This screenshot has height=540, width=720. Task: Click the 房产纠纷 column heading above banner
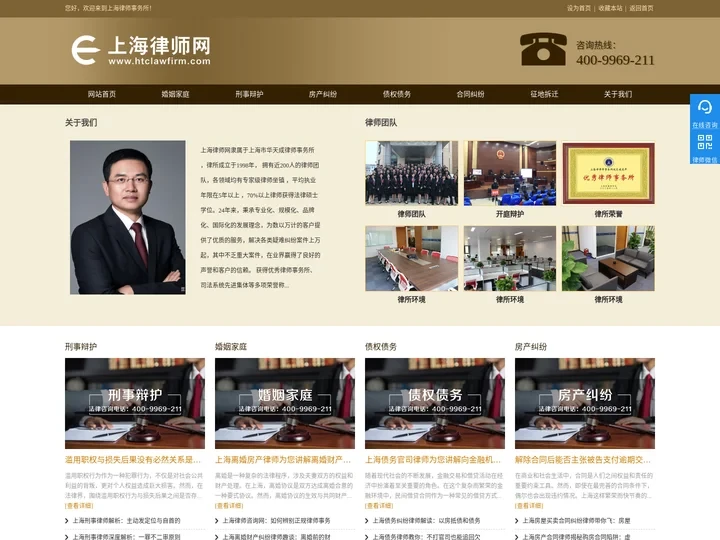pos(531,347)
